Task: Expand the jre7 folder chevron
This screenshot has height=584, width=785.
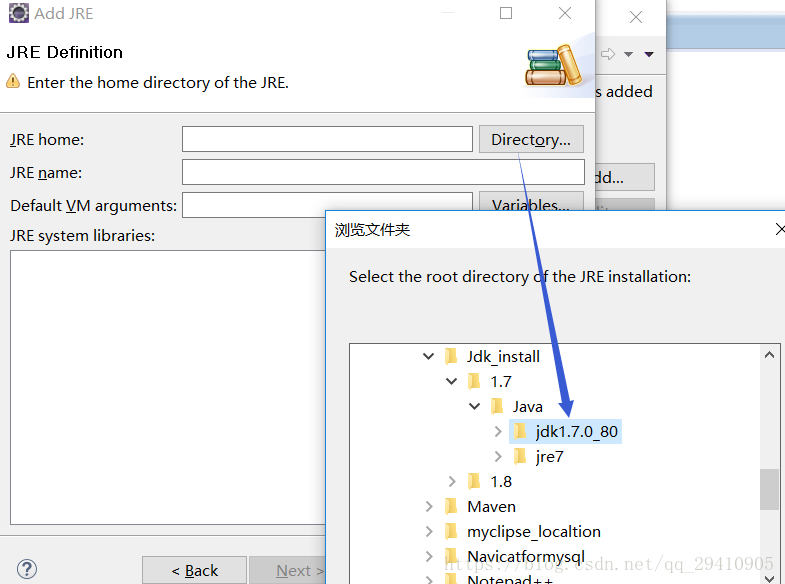Action: pos(498,456)
